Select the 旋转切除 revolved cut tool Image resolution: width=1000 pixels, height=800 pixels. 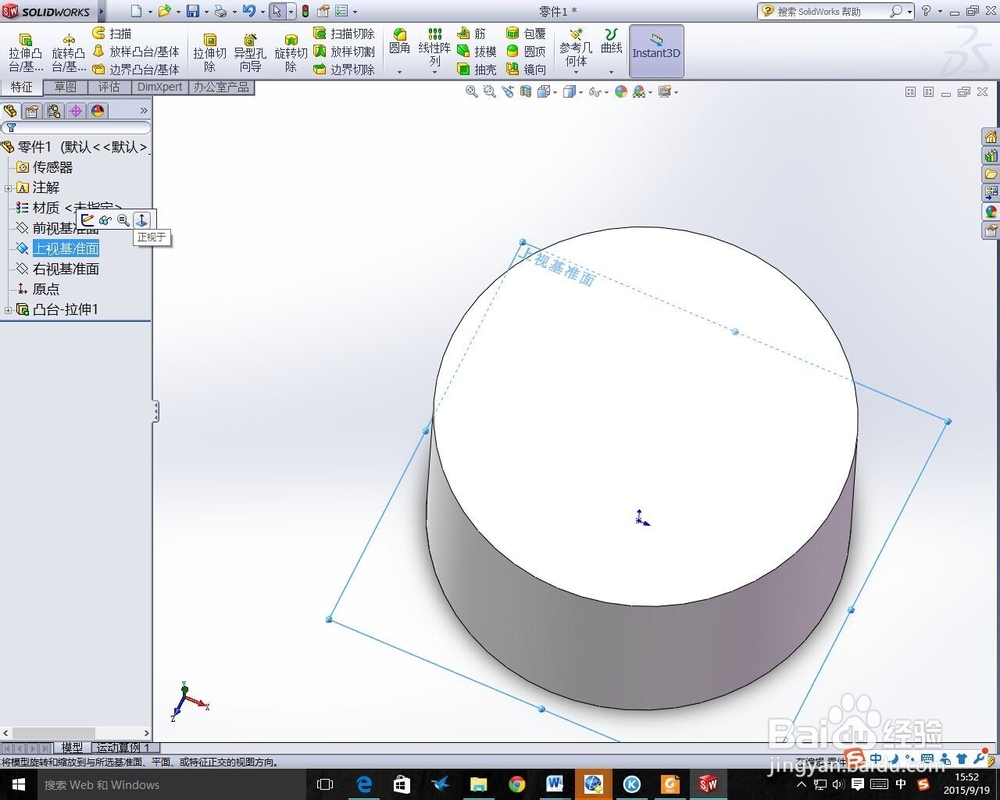tap(291, 52)
